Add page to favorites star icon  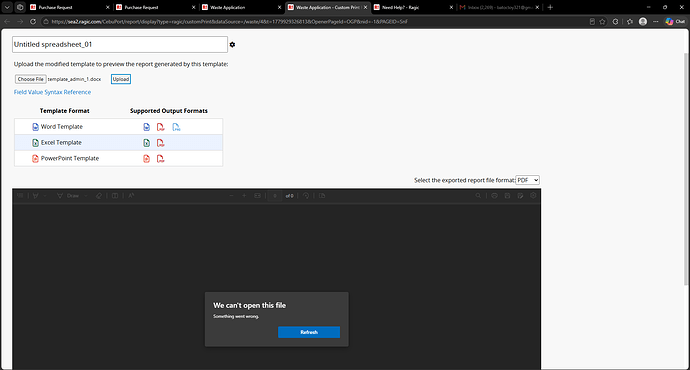click(602, 21)
